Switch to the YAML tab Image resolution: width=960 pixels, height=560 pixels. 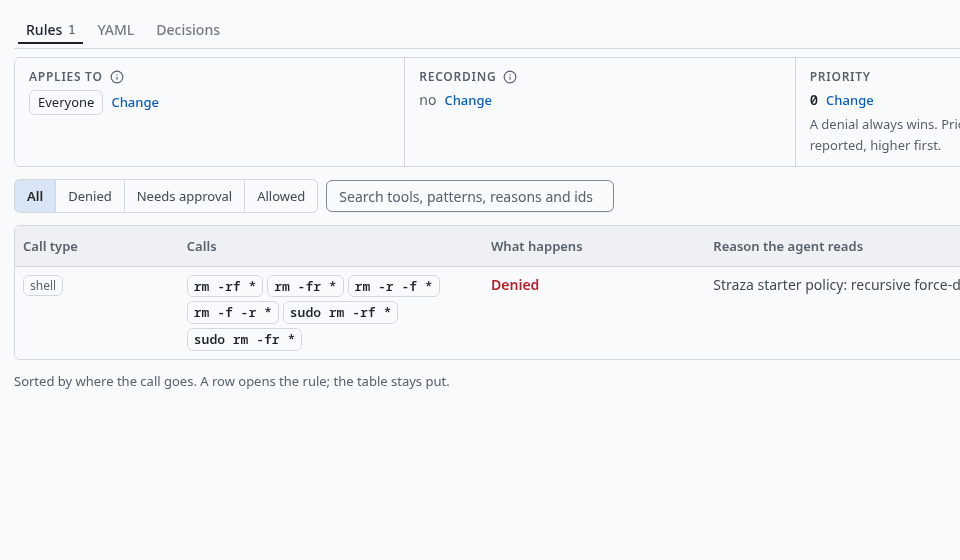point(115,30)
